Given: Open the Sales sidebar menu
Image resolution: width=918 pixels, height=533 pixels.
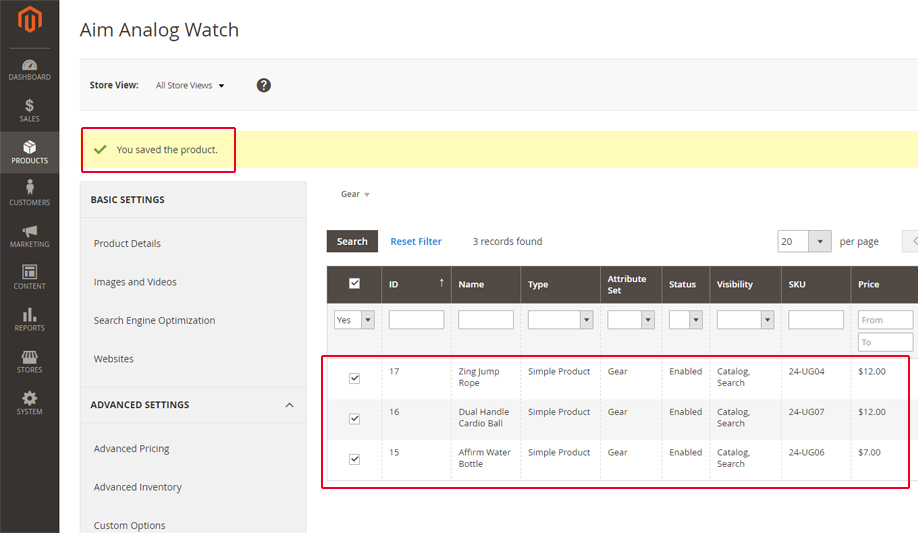Looking at the screenshot, I should point(29,111).
